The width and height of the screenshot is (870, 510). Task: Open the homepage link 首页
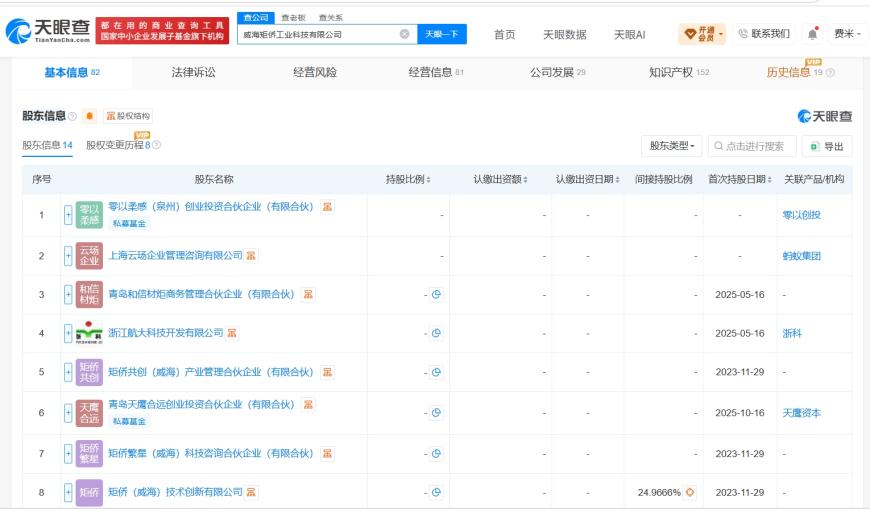(x=504, y=34)
